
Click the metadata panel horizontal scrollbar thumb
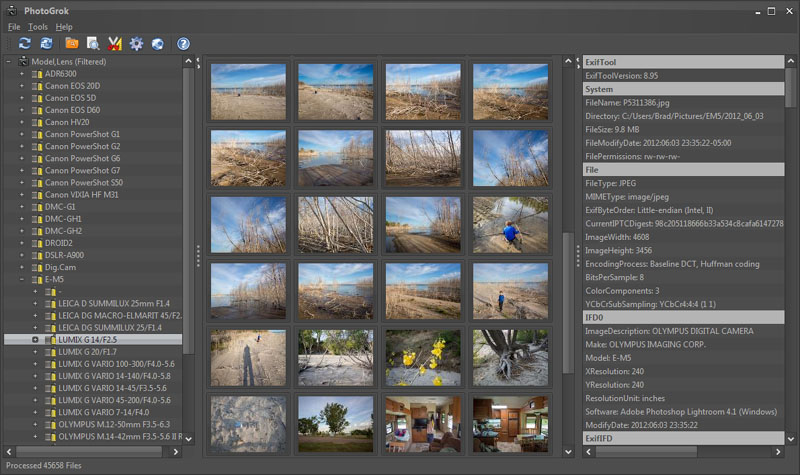tap(646, 452)
